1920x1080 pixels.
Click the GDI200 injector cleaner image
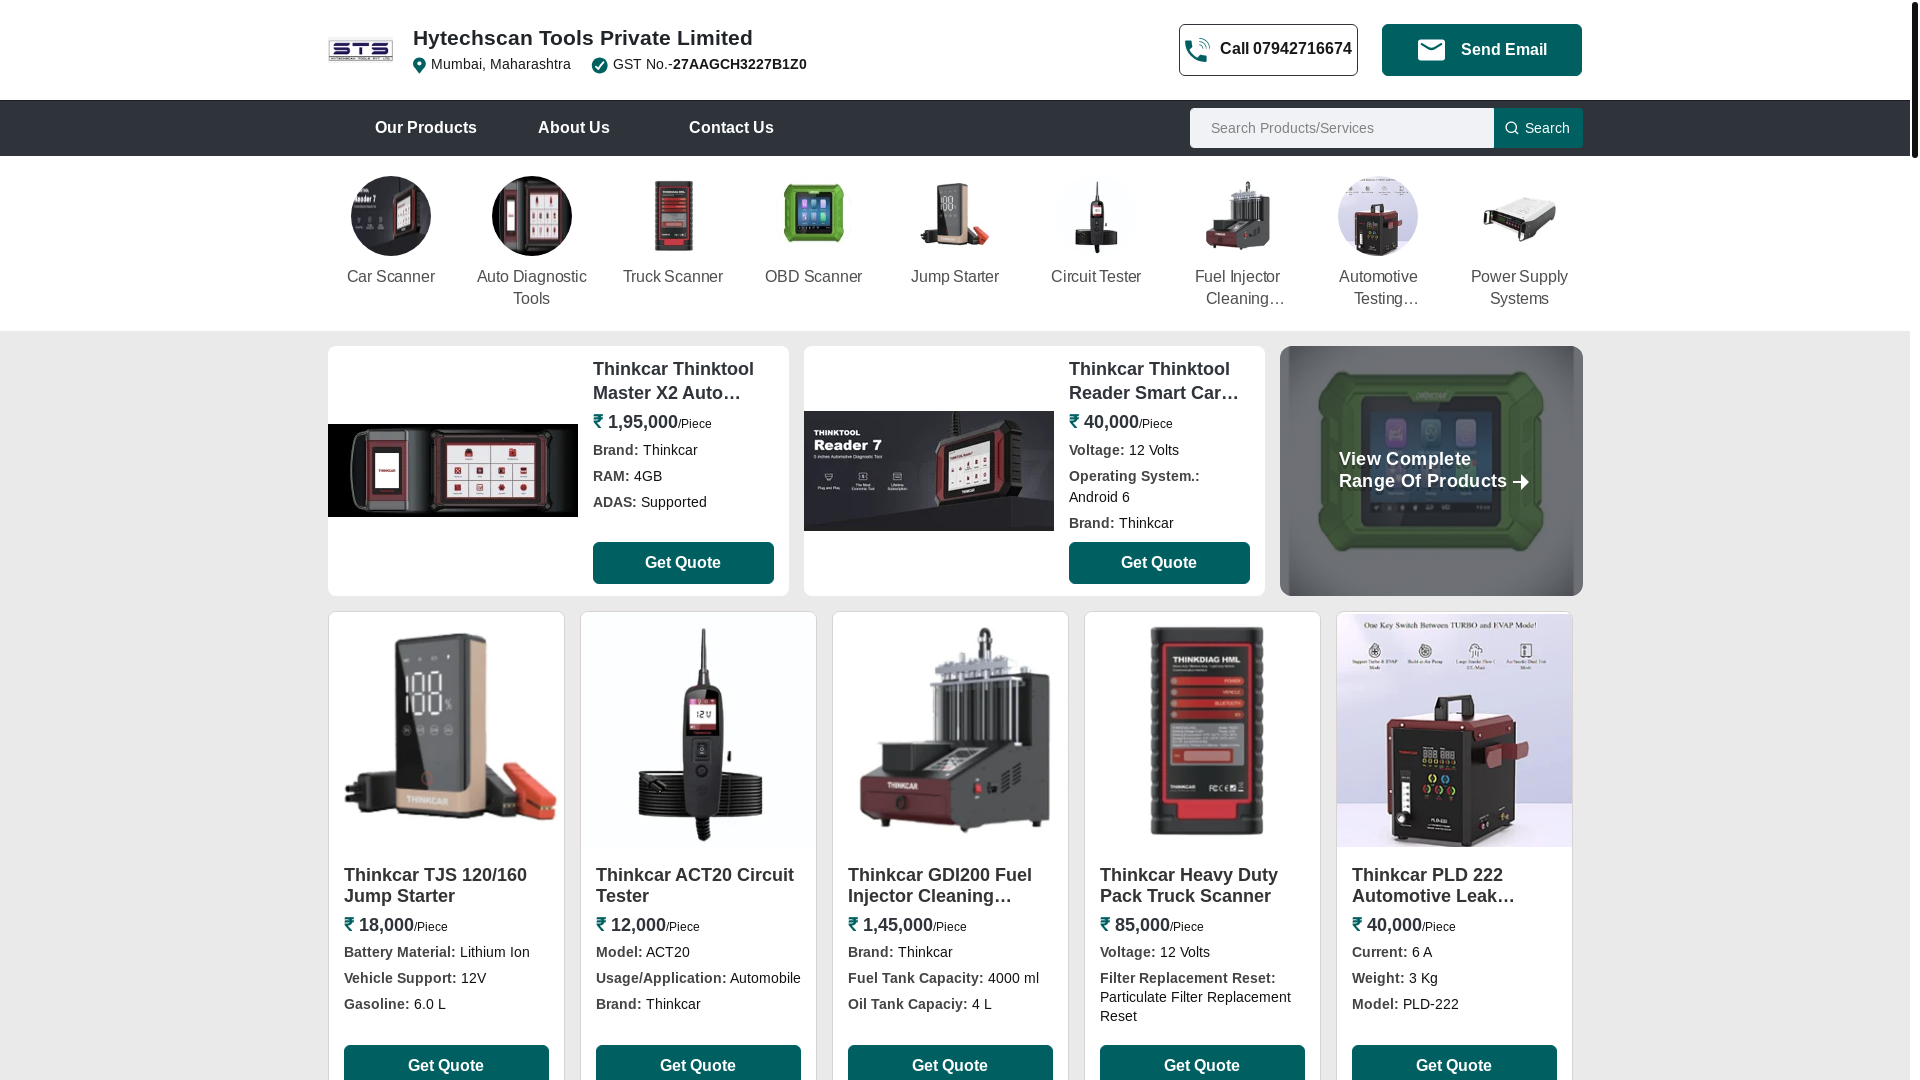point(950,730)
